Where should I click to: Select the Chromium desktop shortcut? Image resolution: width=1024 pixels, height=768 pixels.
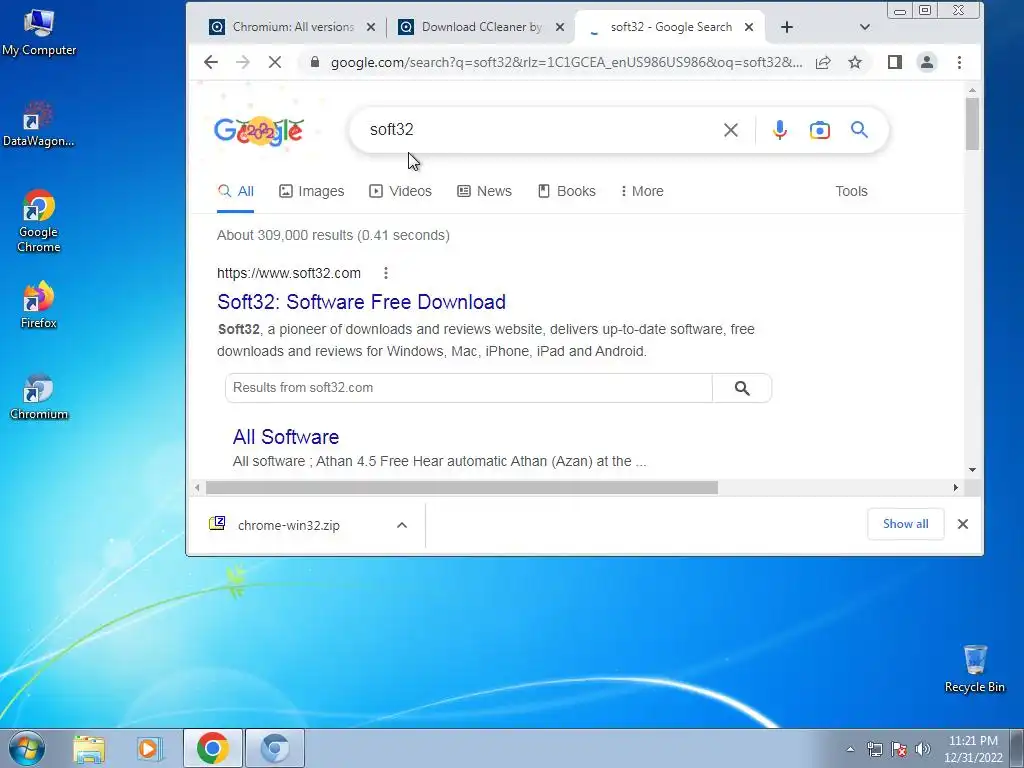(x=39, y=396)
